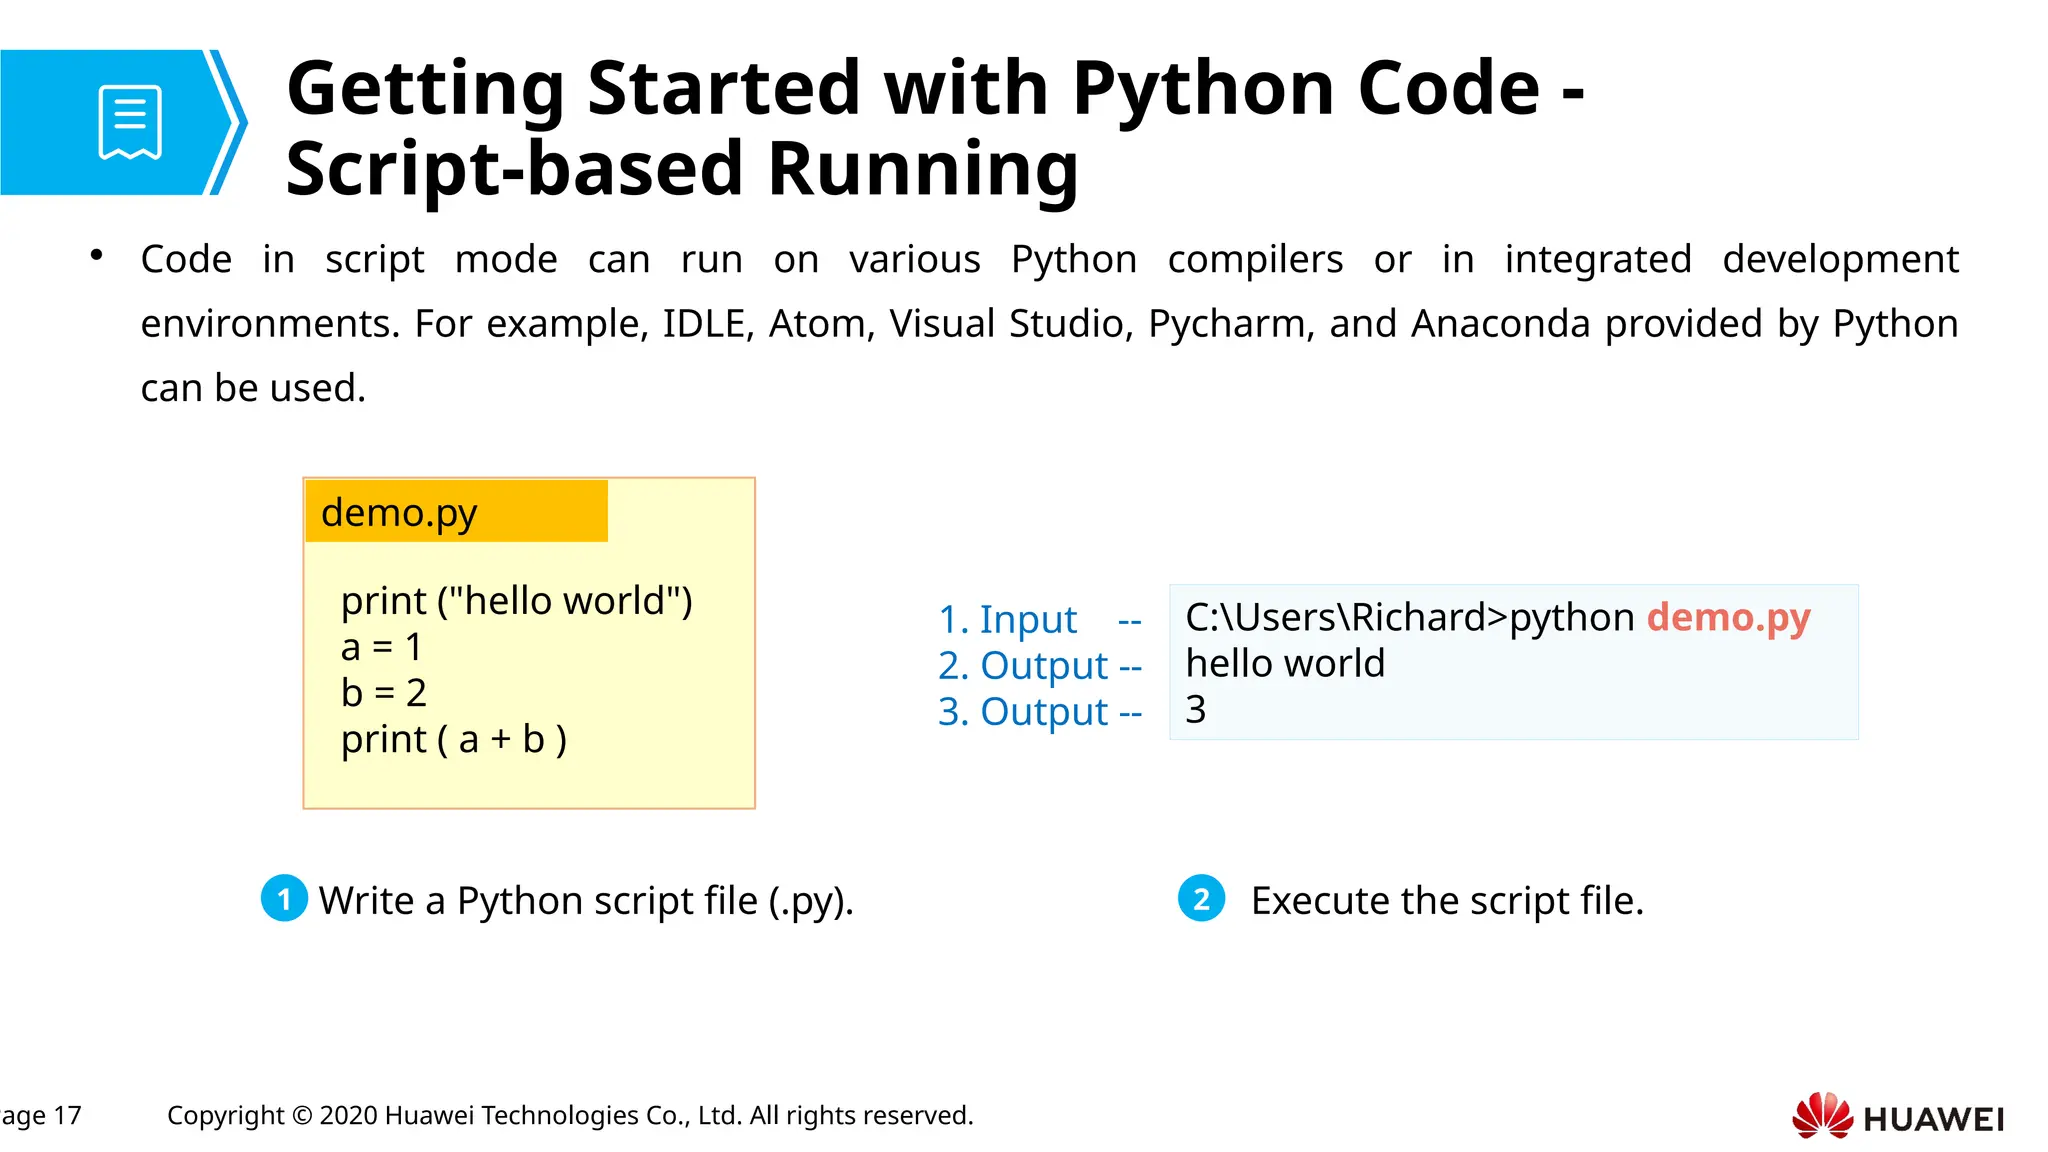Click the '1. Input --' label
Viewport: 2048px width, 1152px height.
click(1038, 619)
